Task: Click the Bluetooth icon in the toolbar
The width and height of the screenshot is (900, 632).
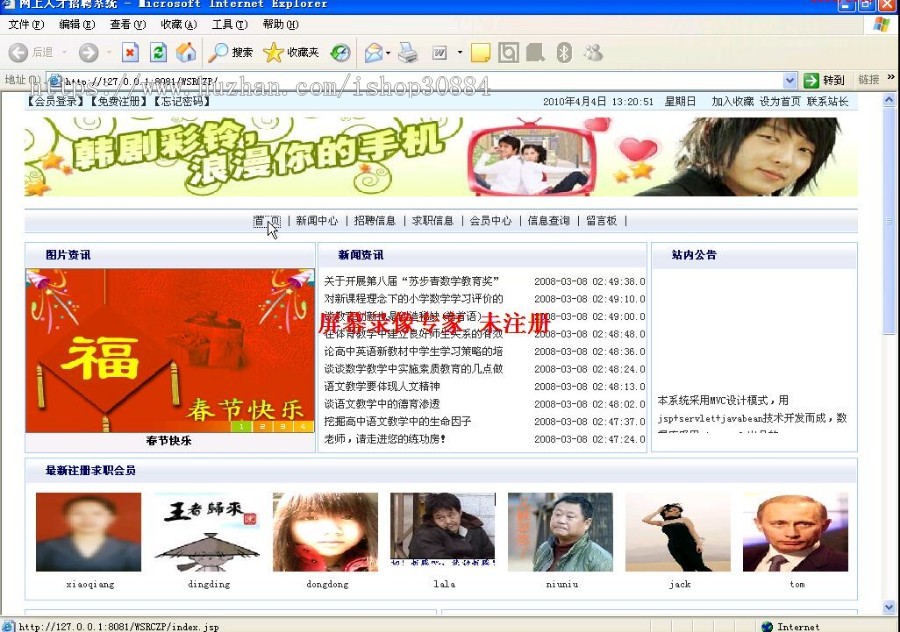Action: click(x=563, y=52)
